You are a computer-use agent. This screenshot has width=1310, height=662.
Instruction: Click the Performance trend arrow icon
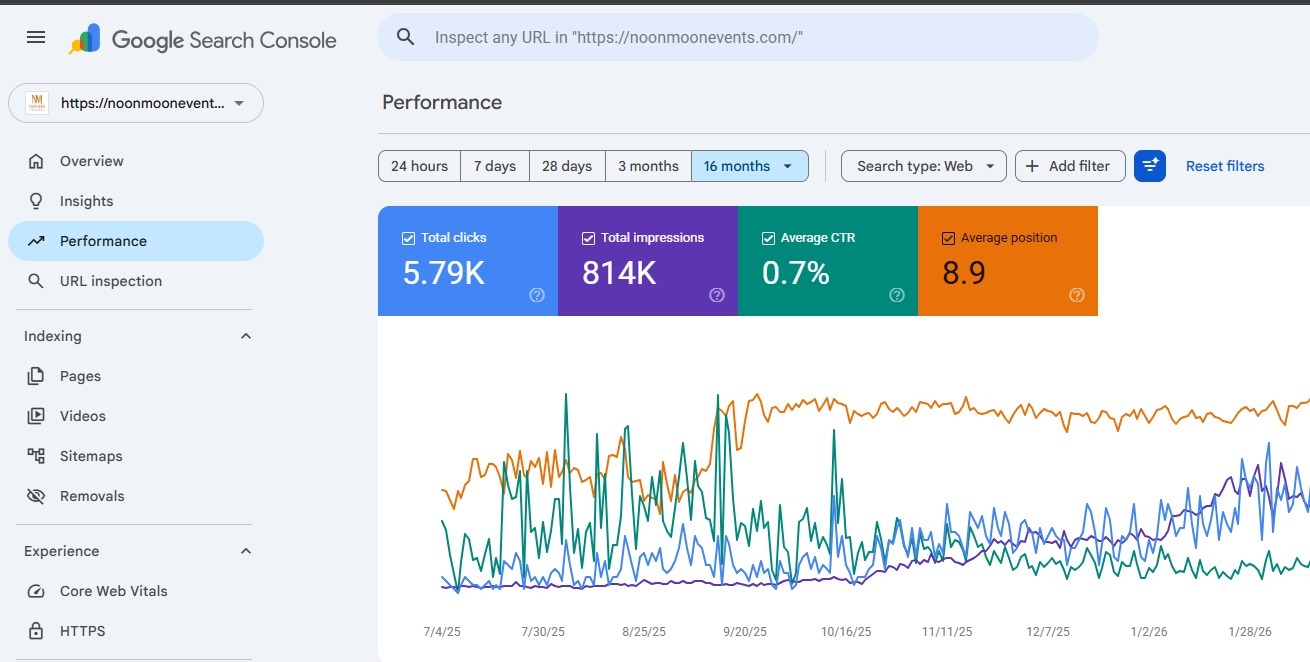[36, 241]
